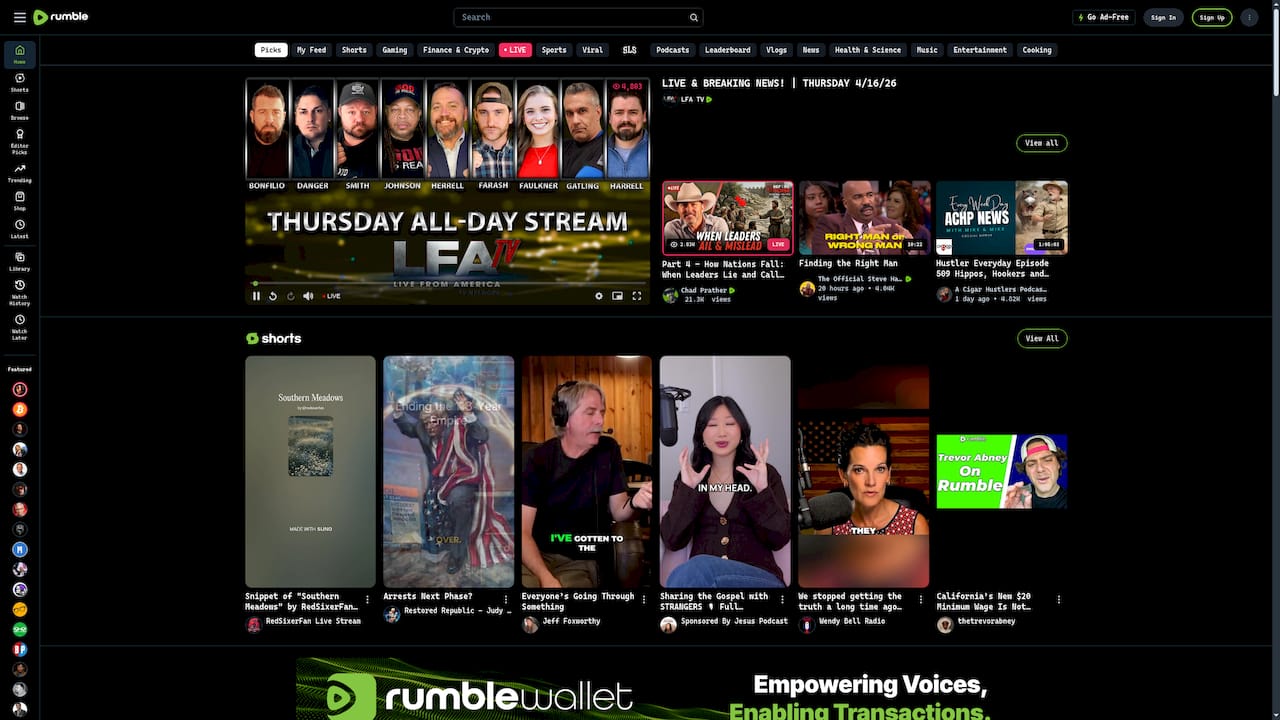Open options for Southern Meadows short
This screenshot has width=1280, height=720.
tap(367, 600)
